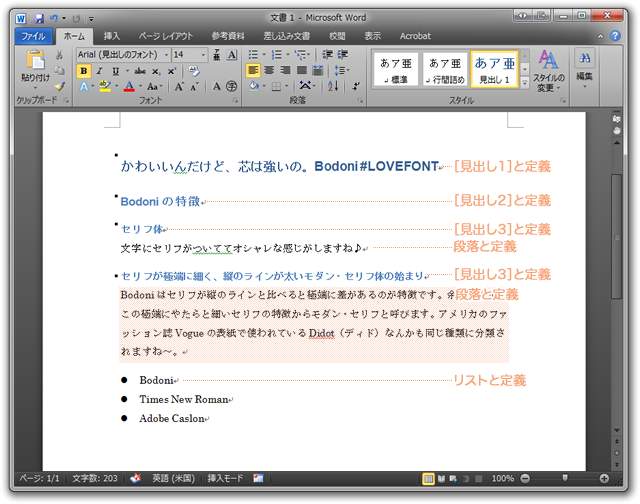Click the proofing status book icon

(x=136, y=478)
